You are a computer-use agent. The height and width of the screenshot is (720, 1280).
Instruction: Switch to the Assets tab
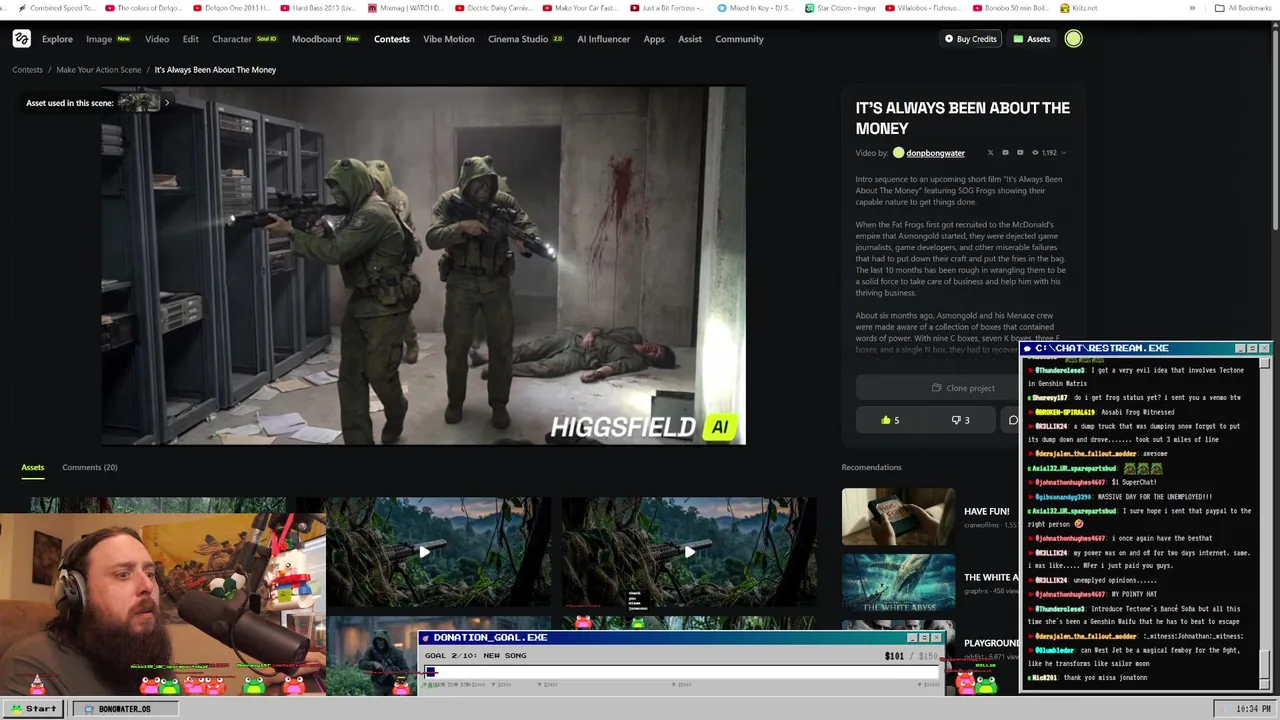33,467
